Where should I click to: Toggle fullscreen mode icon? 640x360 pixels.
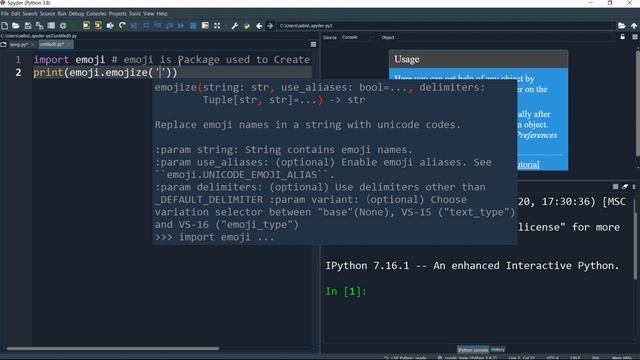217,26
